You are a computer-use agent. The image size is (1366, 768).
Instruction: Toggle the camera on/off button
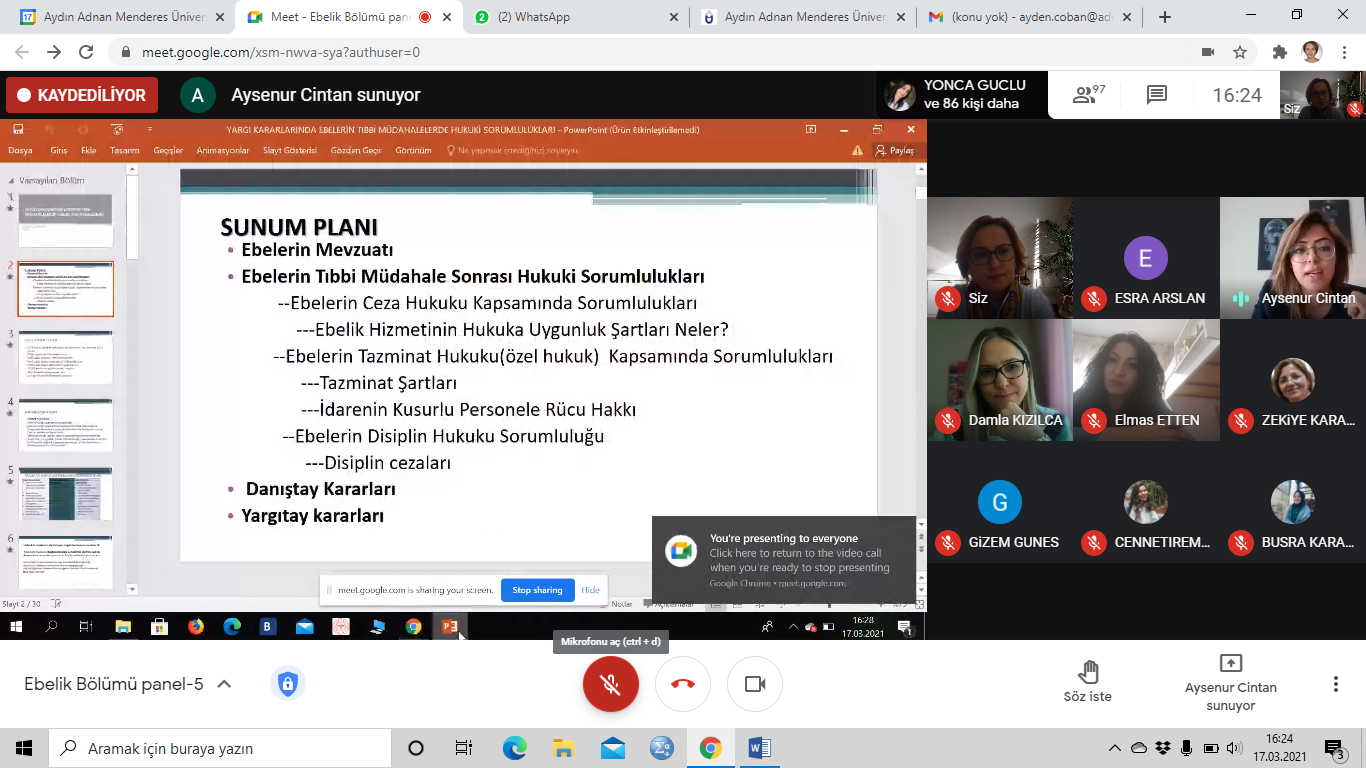[x=755, y=684]
